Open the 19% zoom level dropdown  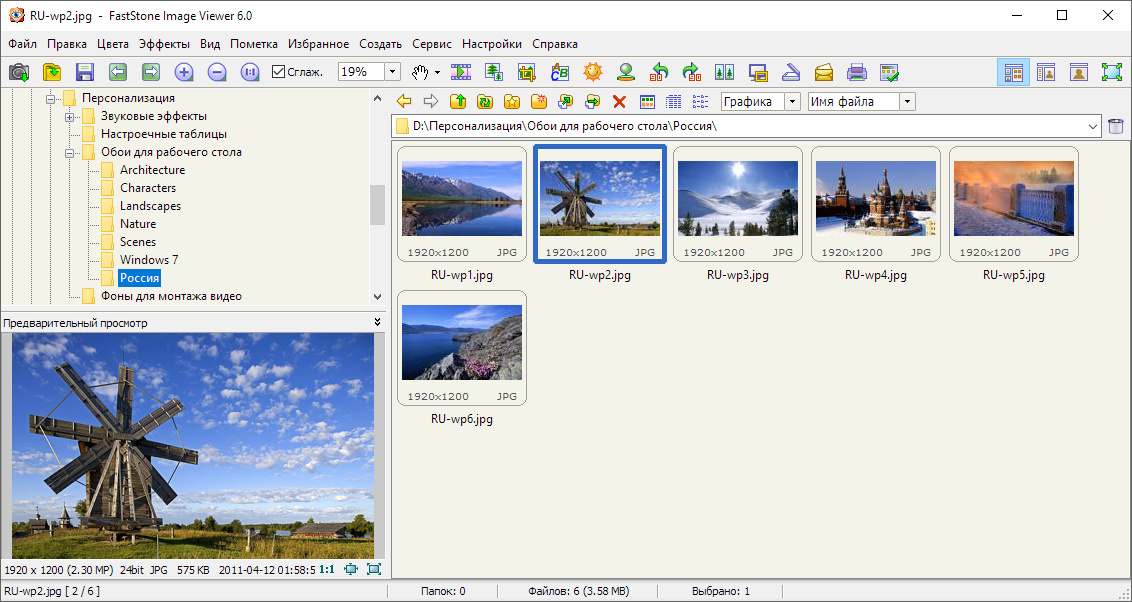tap(392, 71)
